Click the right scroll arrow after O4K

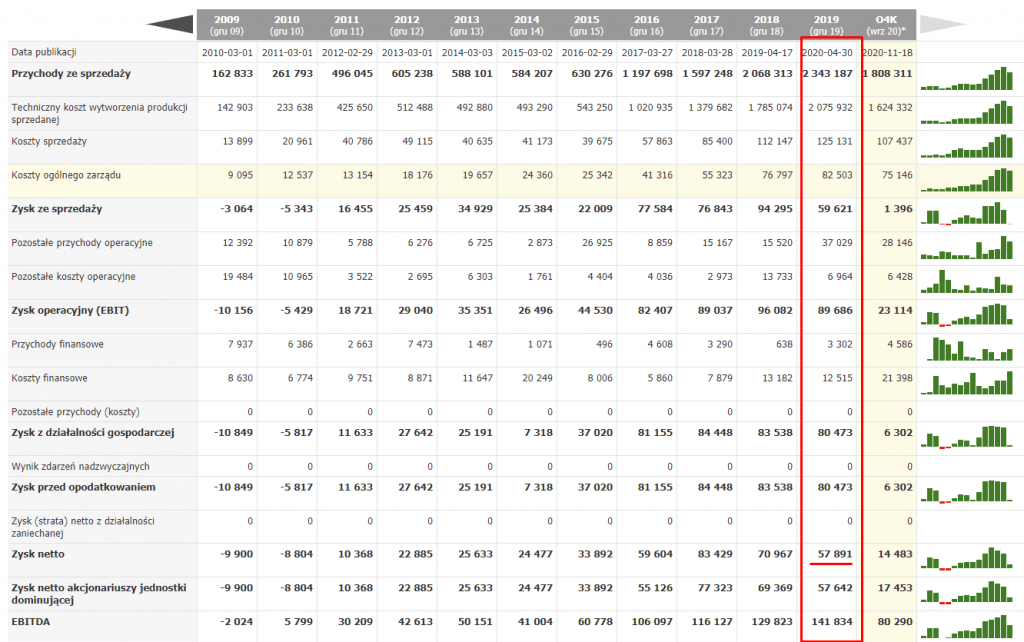point(945,24)
